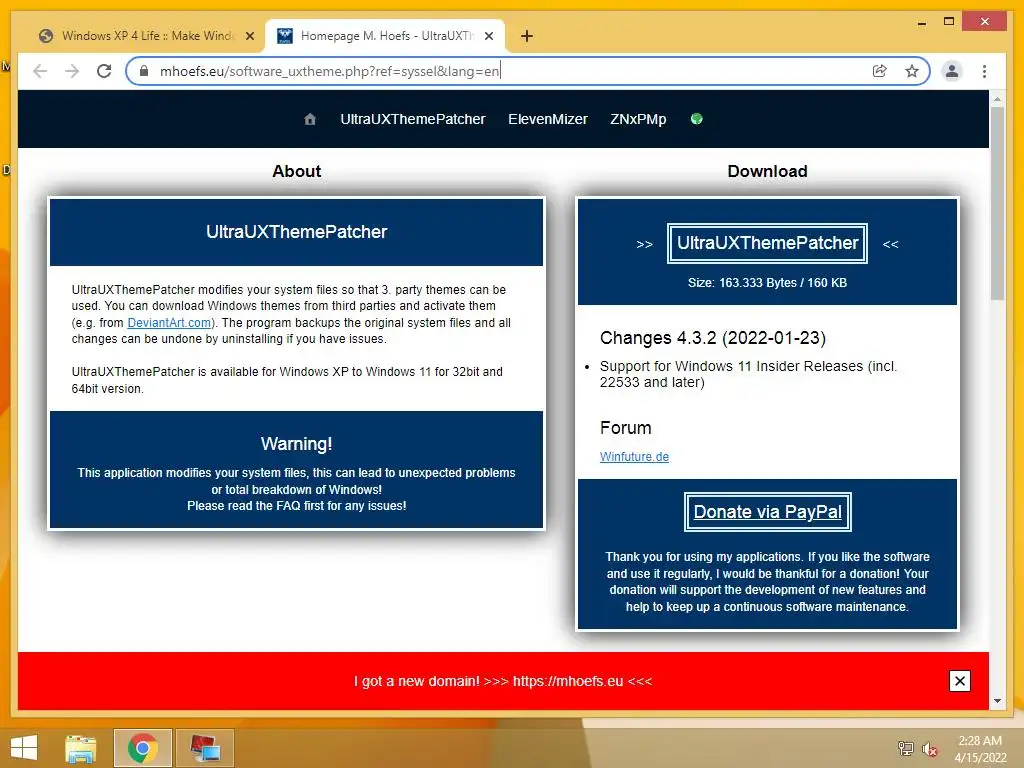Open the Winfuture.de forum link
Image resolution: width=1024 pixels, height=768 pixels.
coord(634,456)
